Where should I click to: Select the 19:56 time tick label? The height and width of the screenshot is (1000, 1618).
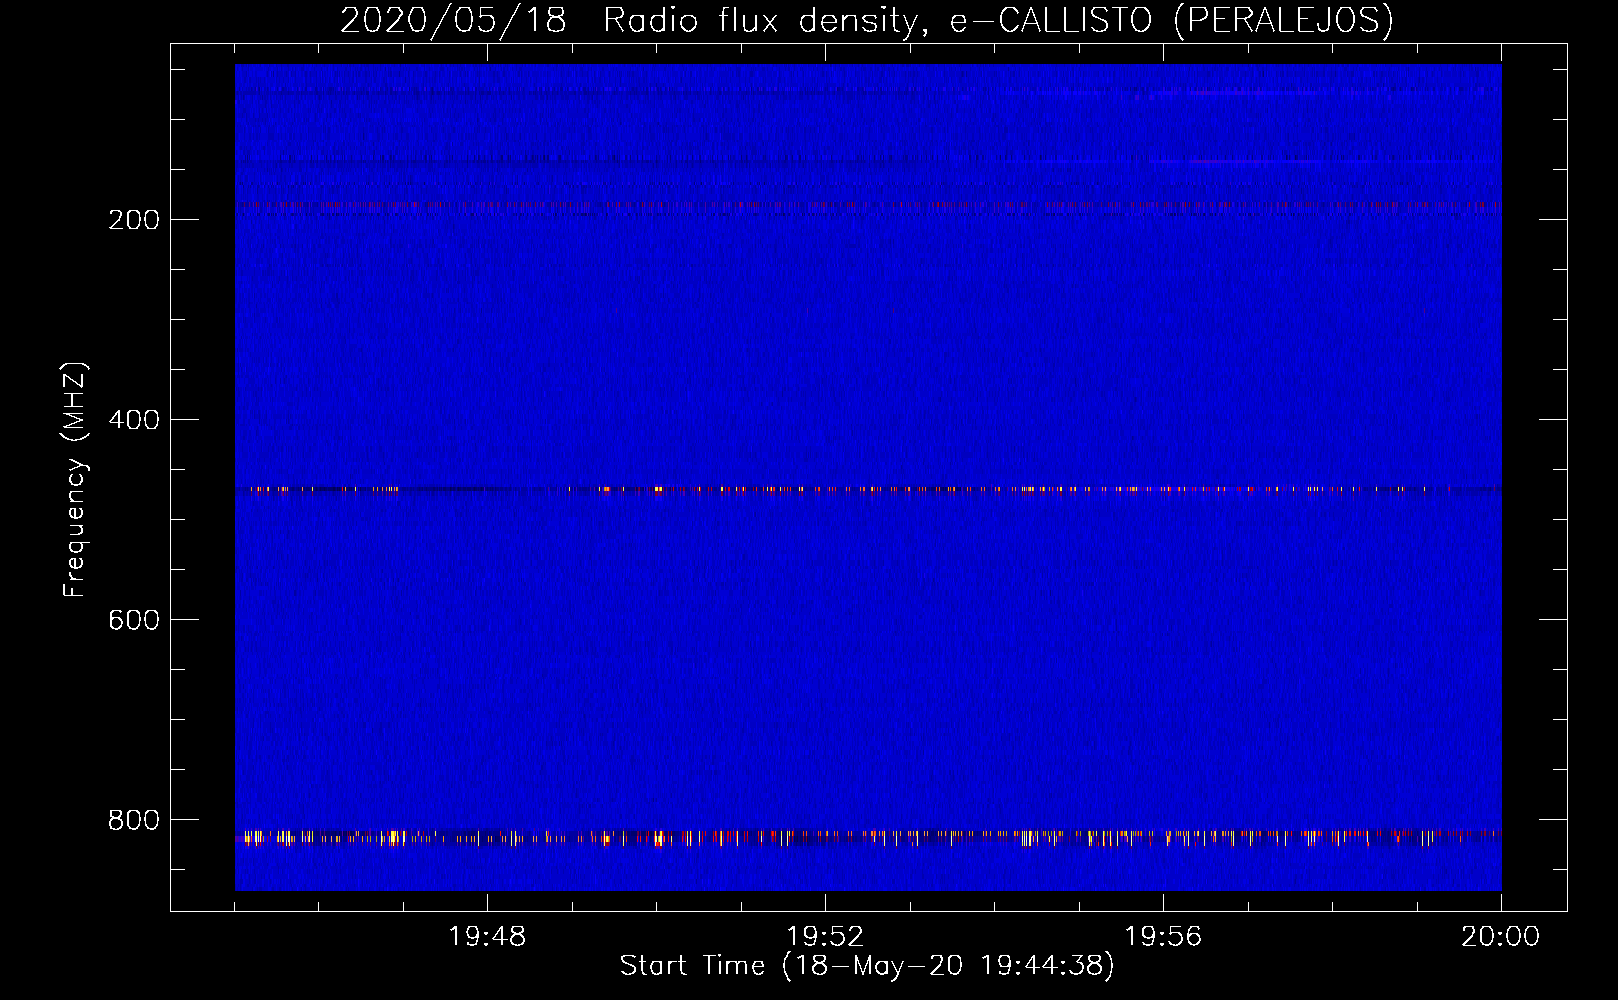(1163, 937)
